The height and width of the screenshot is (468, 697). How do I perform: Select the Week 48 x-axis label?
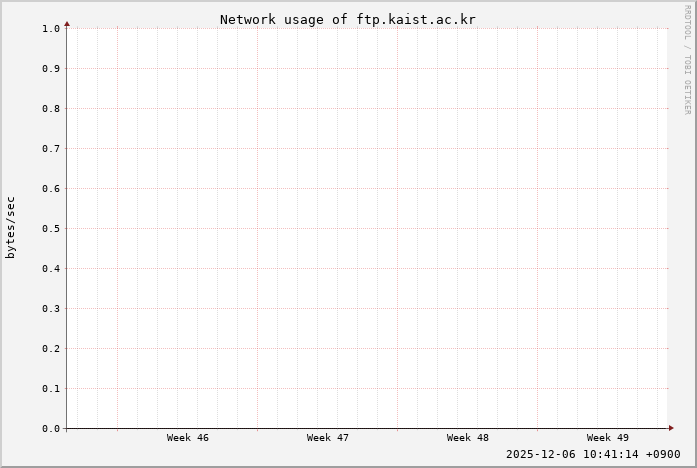coord(468,438)
